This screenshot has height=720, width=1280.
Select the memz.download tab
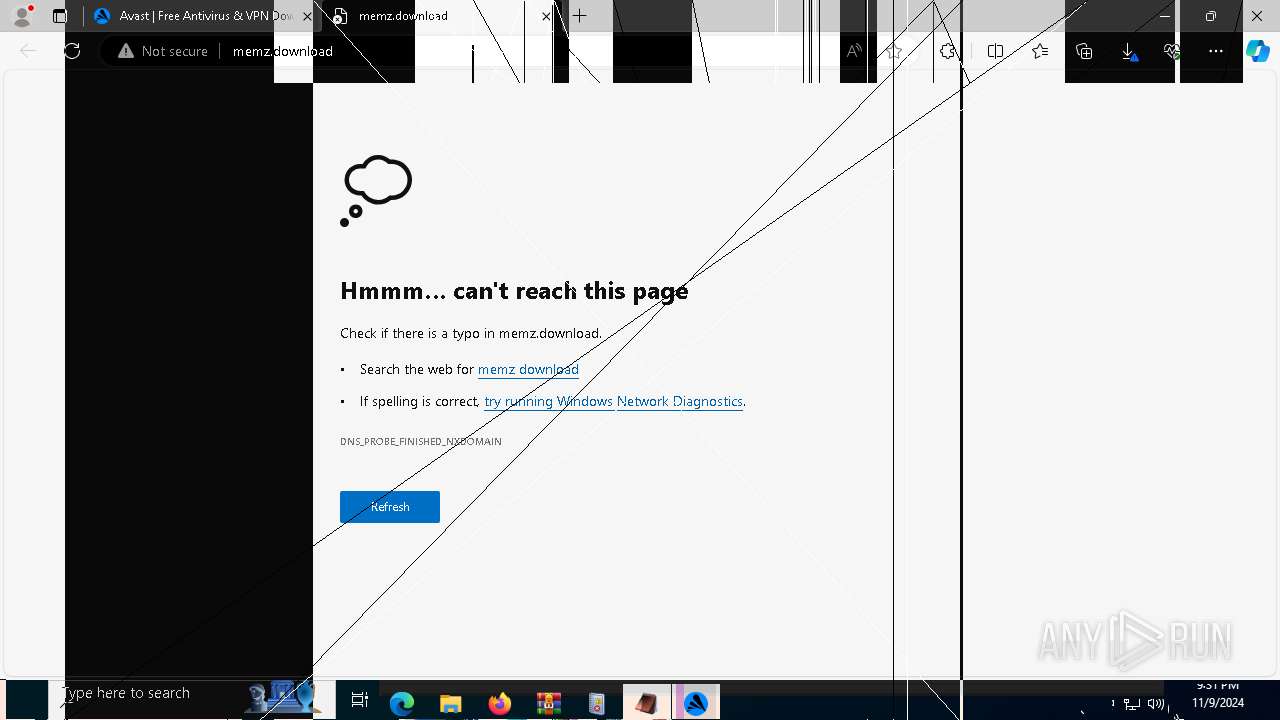[x=440, y=16]
